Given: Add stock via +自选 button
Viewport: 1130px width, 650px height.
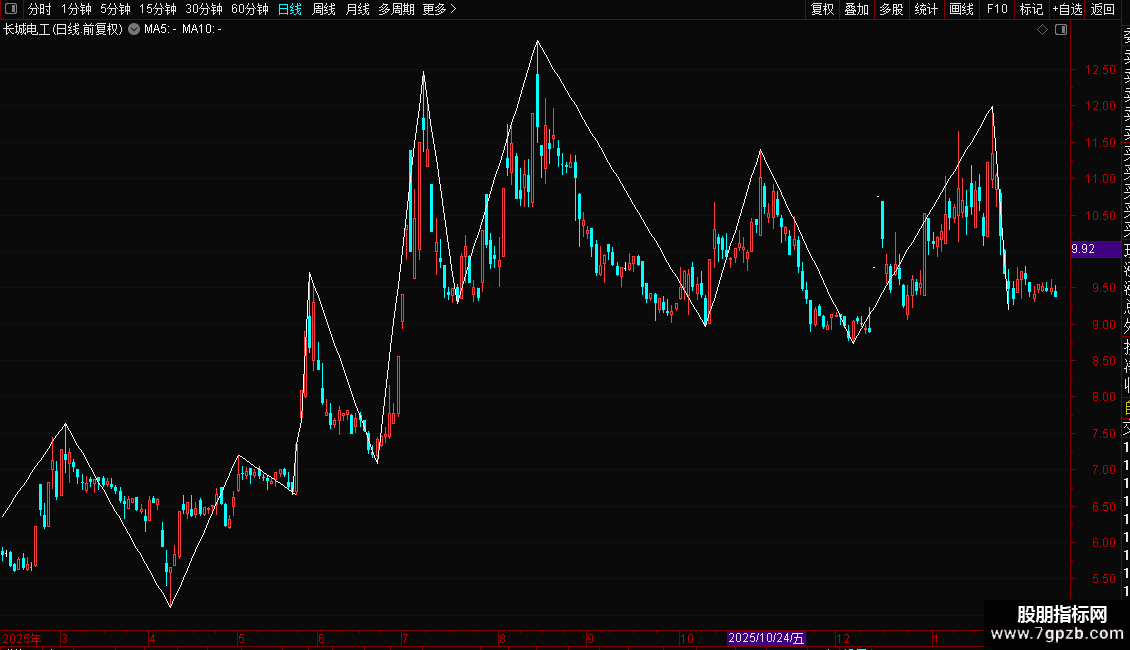Looking at the screenshot, I should 1067,9.
